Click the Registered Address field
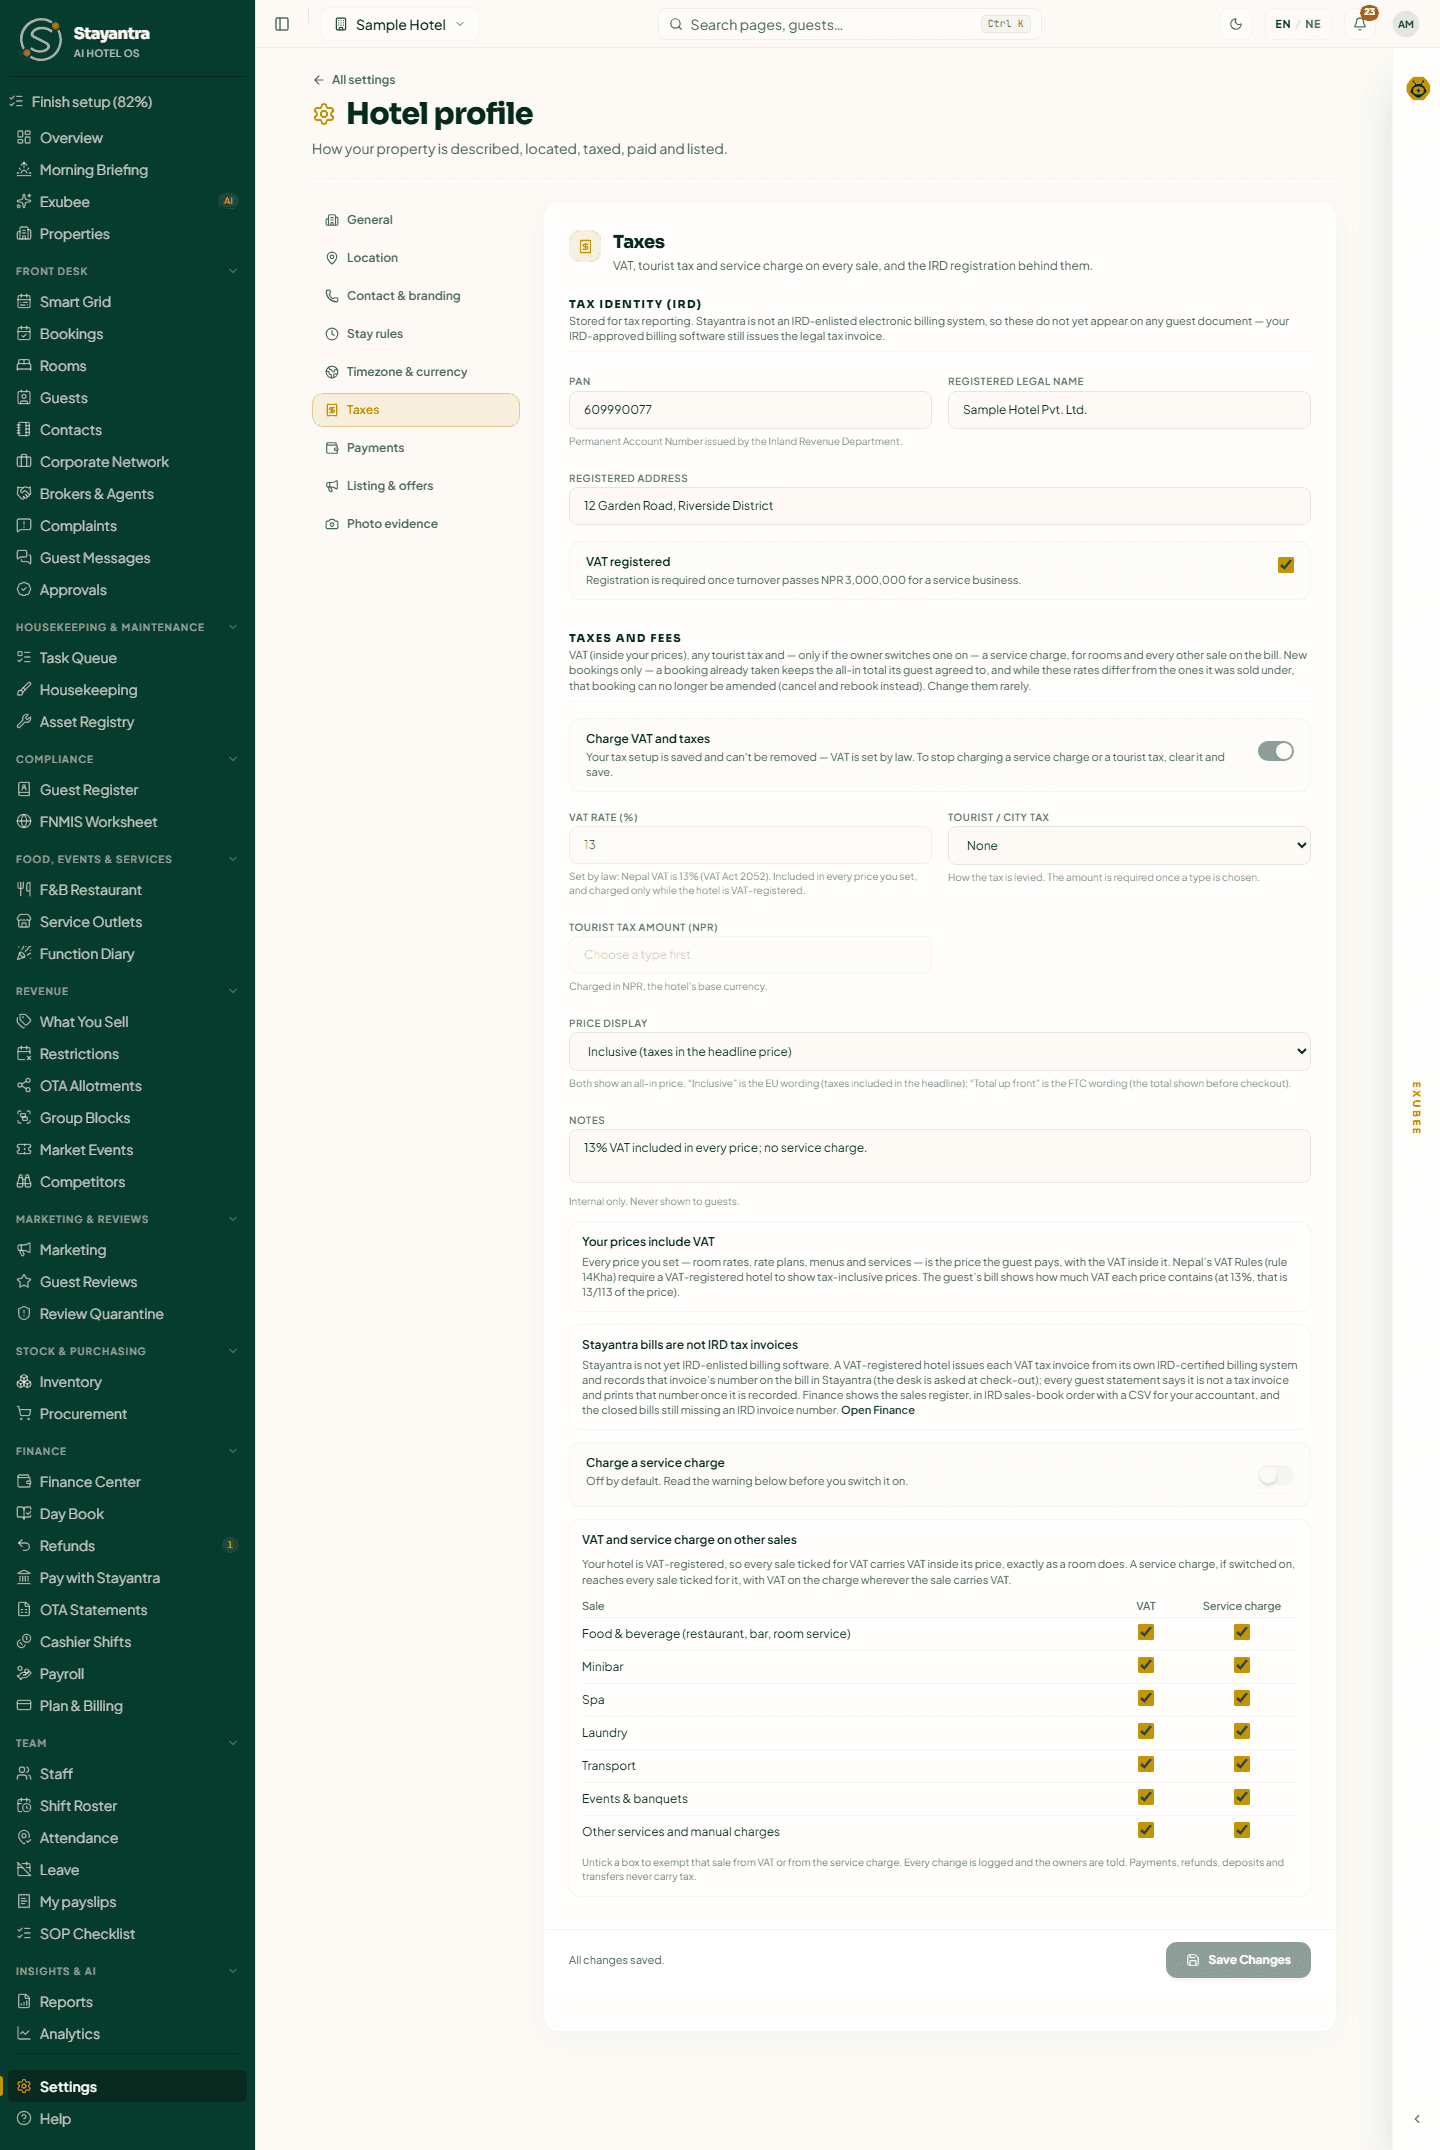Screen dimensions: 1440x2150 [x=940, y=506]
